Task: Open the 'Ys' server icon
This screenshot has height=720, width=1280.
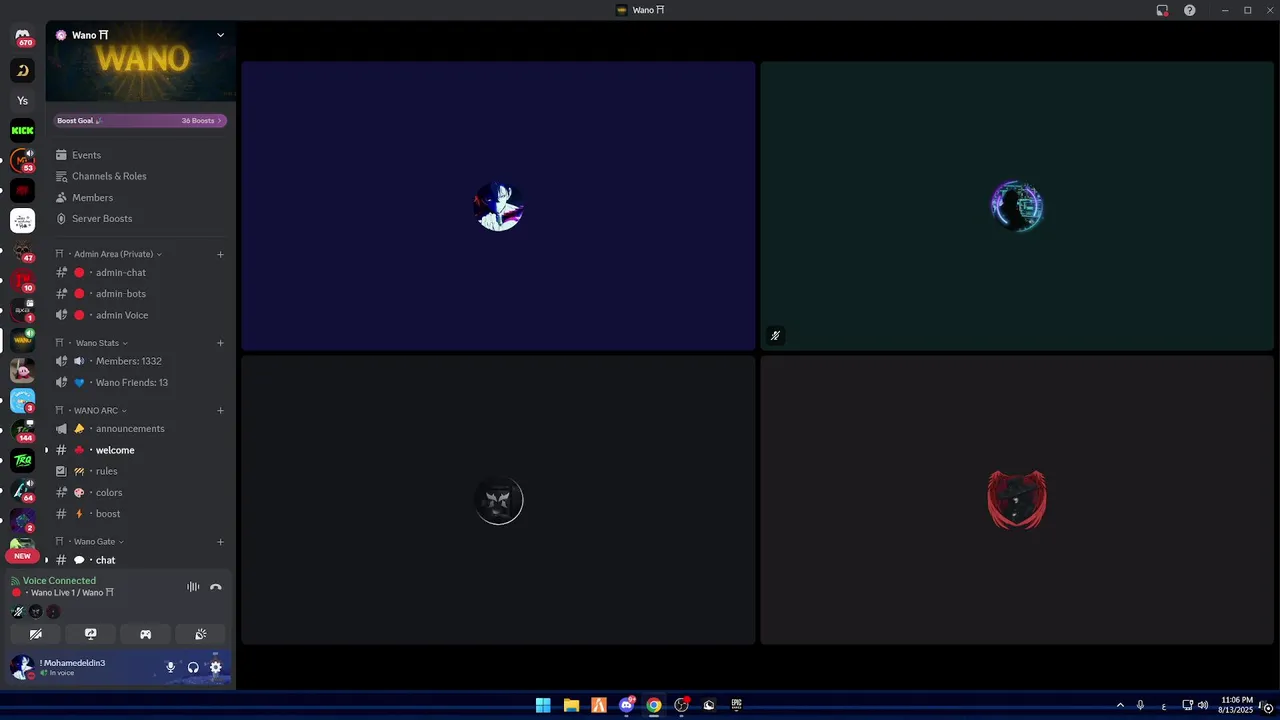Action: 22,100
